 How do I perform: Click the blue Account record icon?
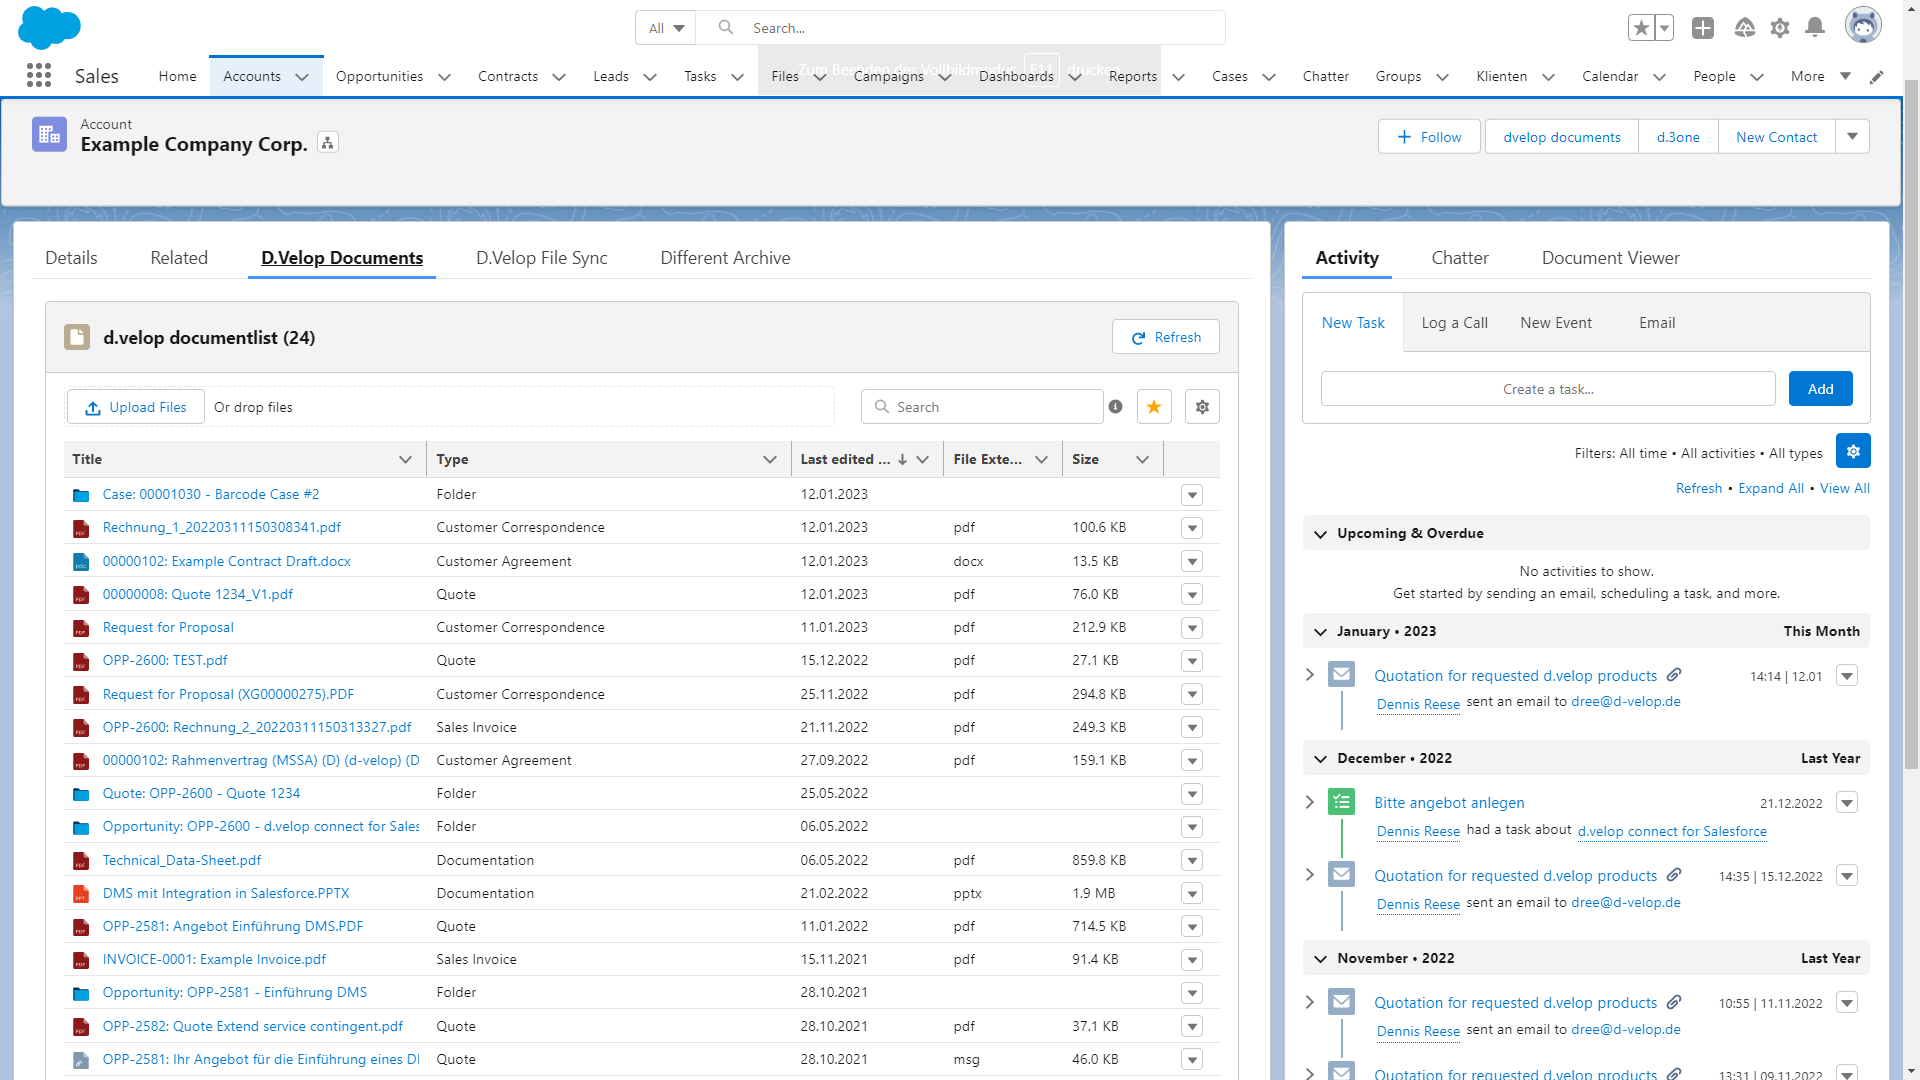tap(49, 134)
